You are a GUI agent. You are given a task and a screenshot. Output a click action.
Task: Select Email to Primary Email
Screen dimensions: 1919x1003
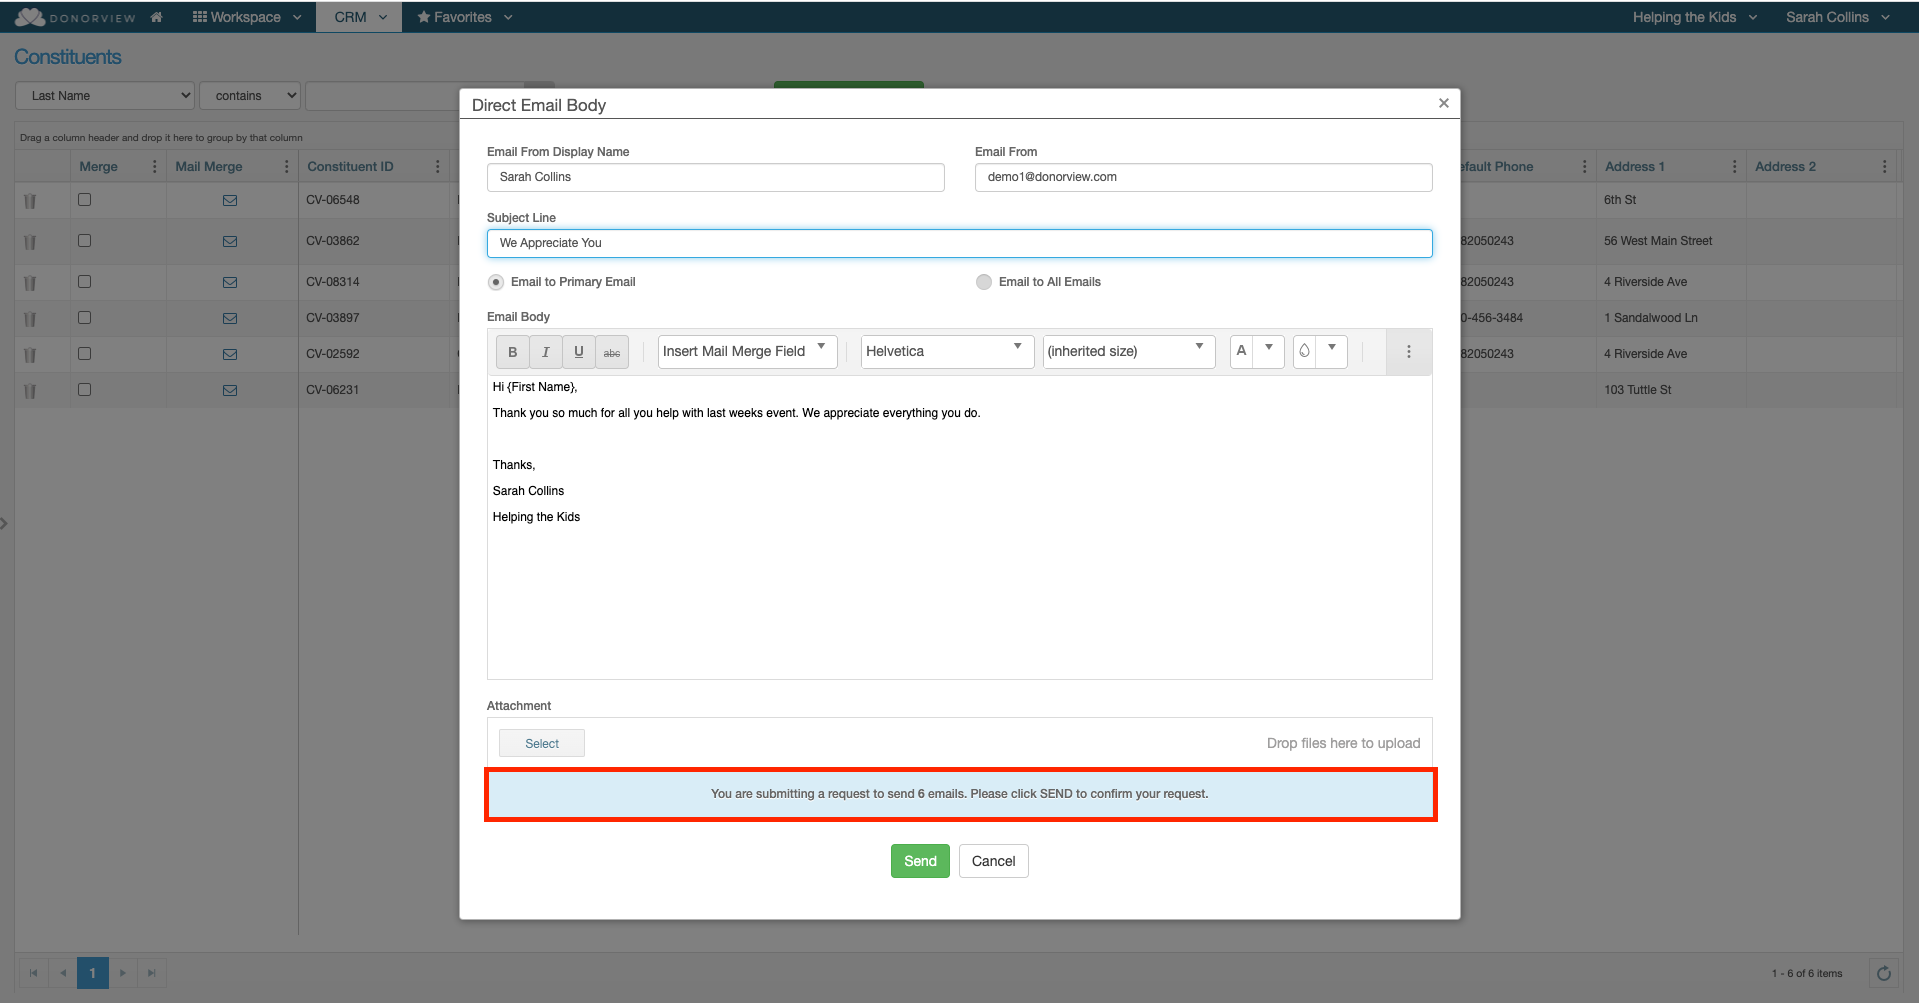tap(495, 281)
